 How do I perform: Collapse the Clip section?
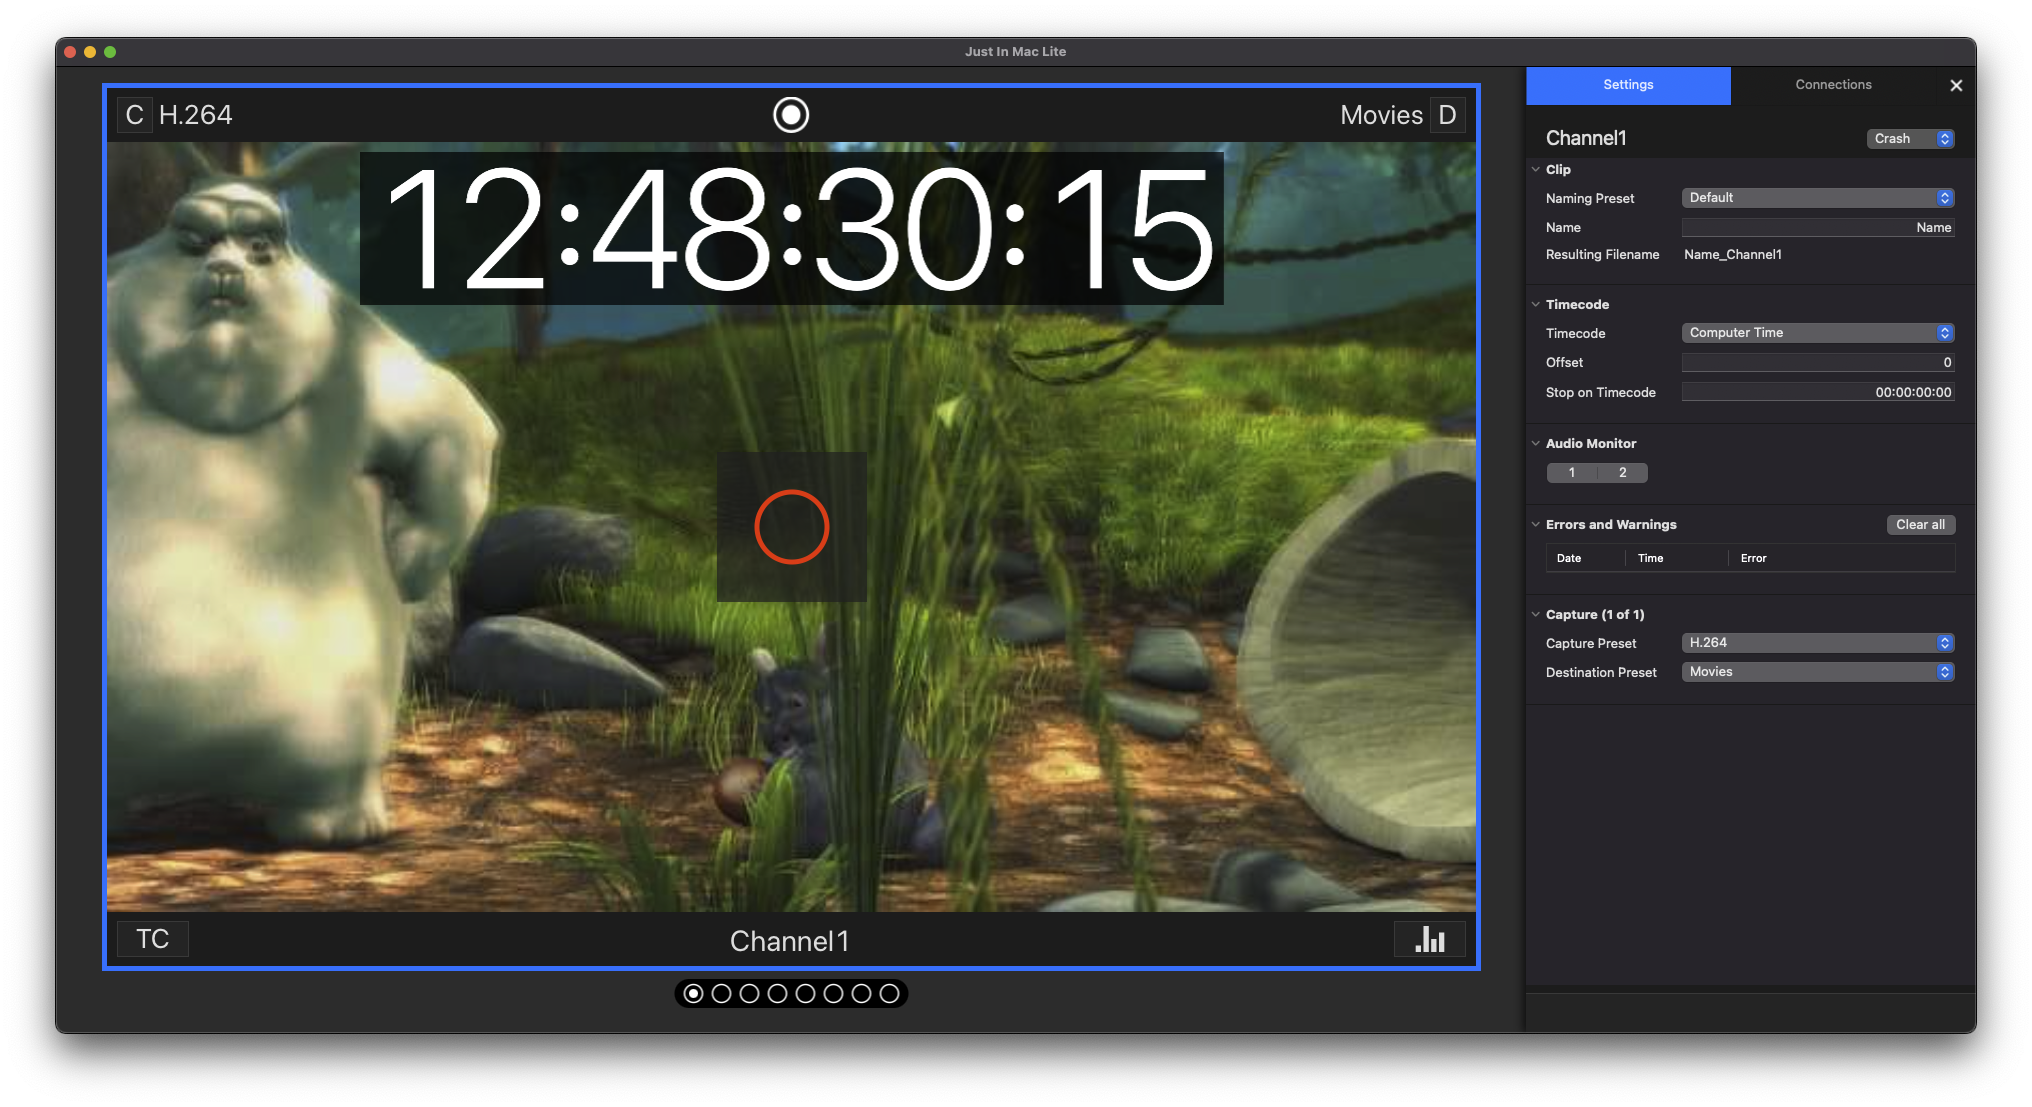(x=1536, y=170)
